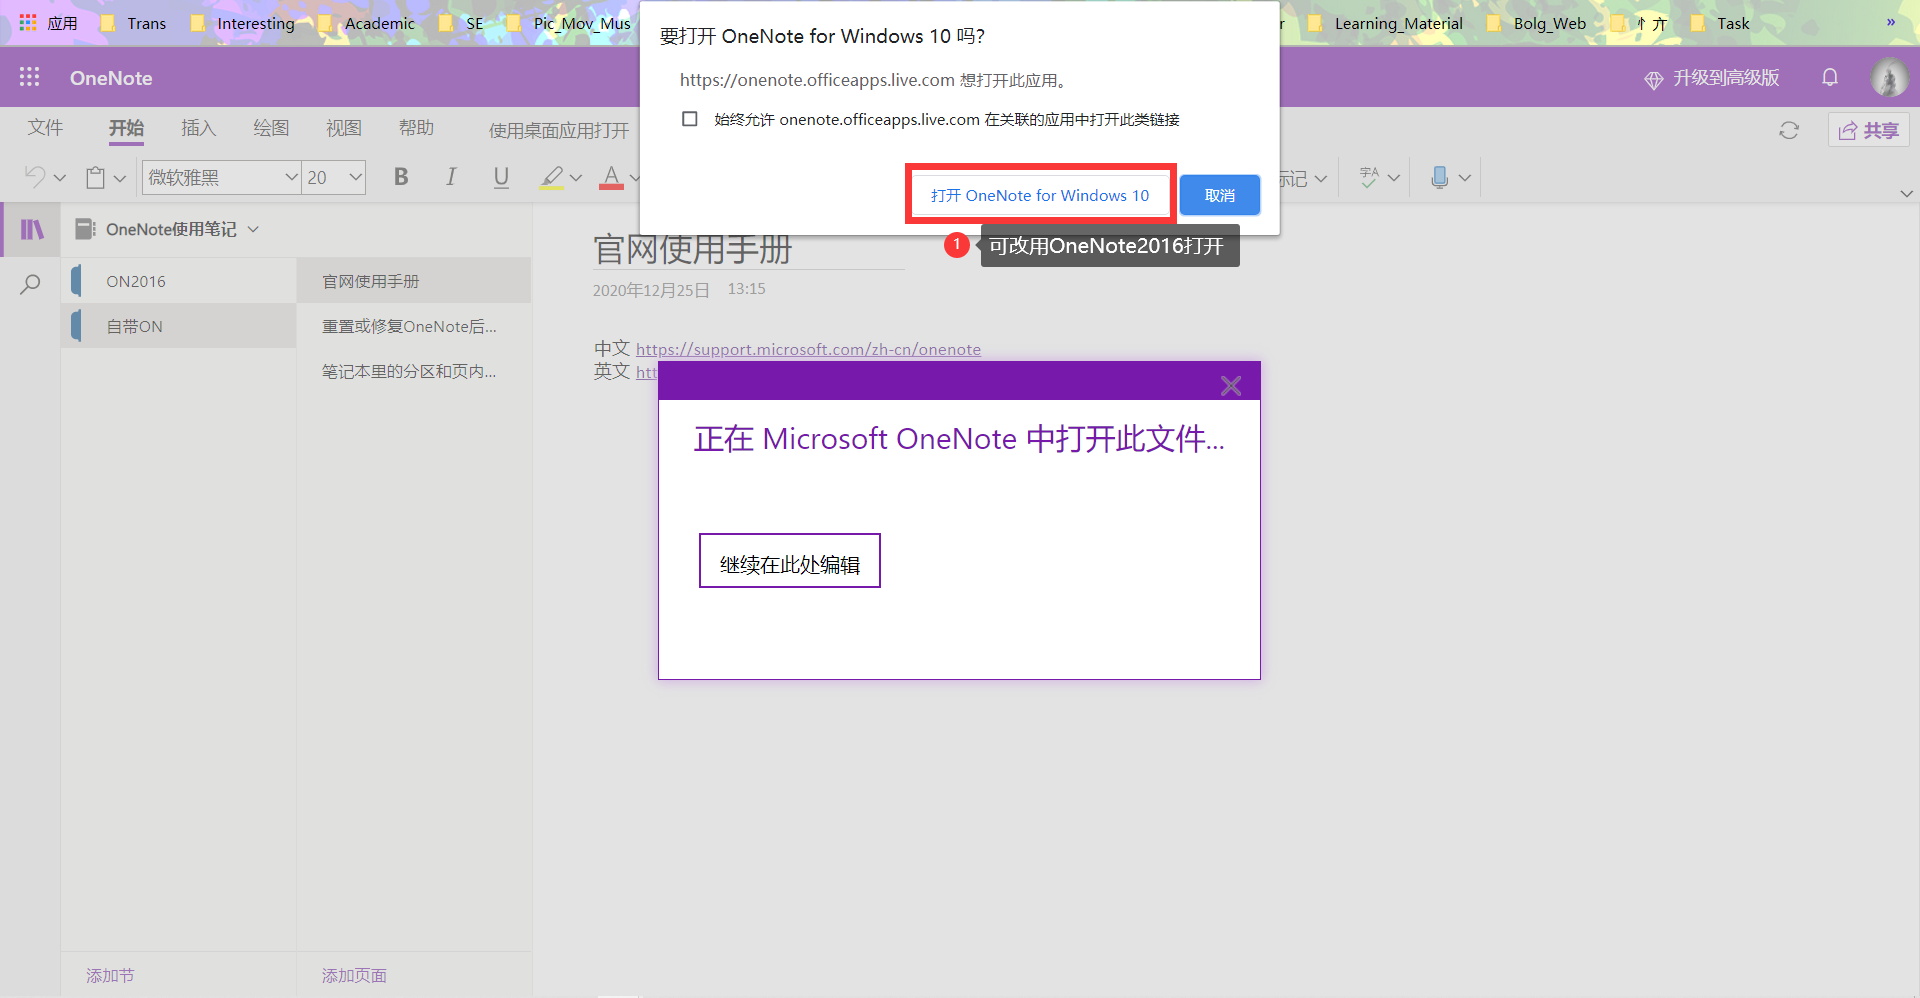Switch to the 帮助 ribbon tab
This screenshot has height=998, width=1920.
coord(416,128)
